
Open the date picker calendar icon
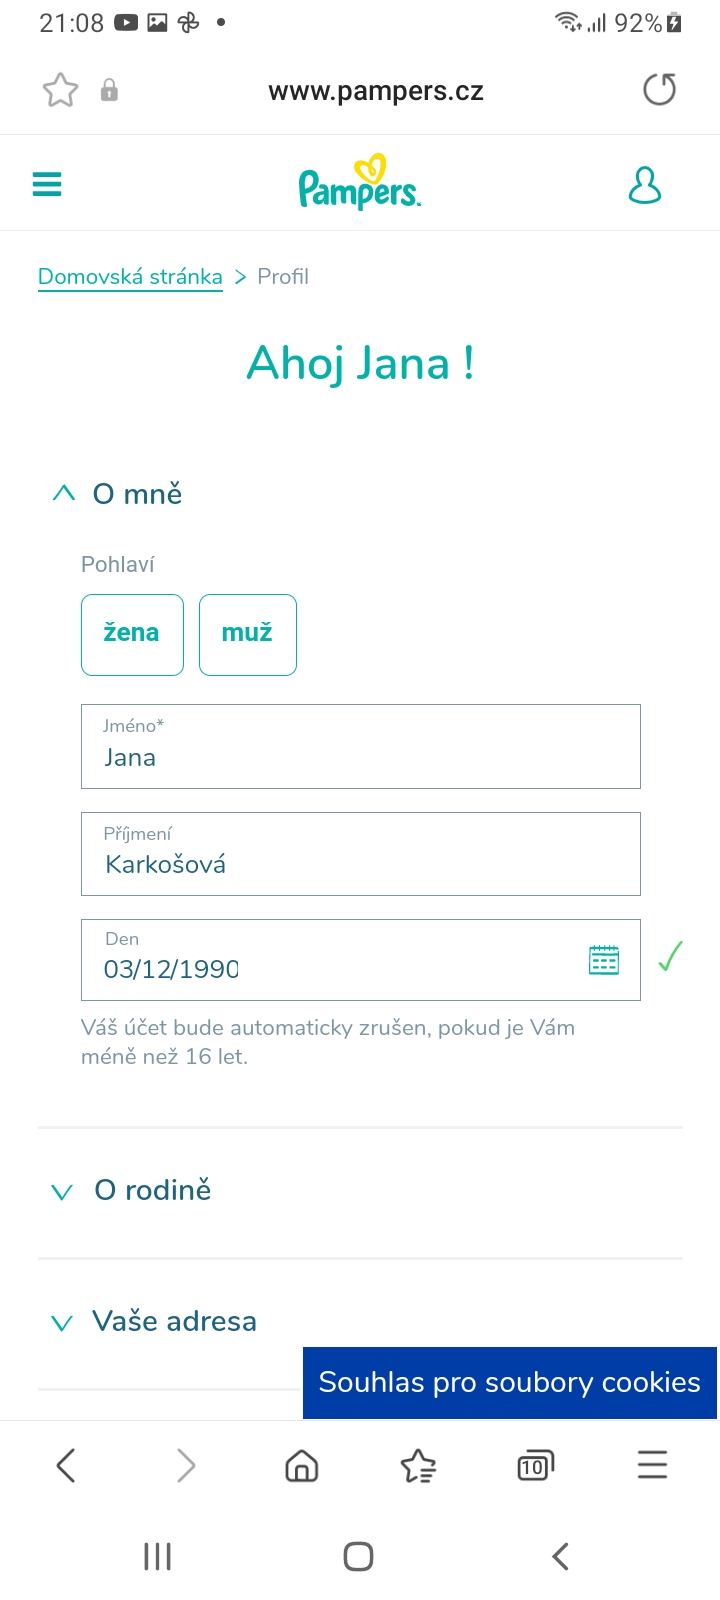[x=604, y=960]
